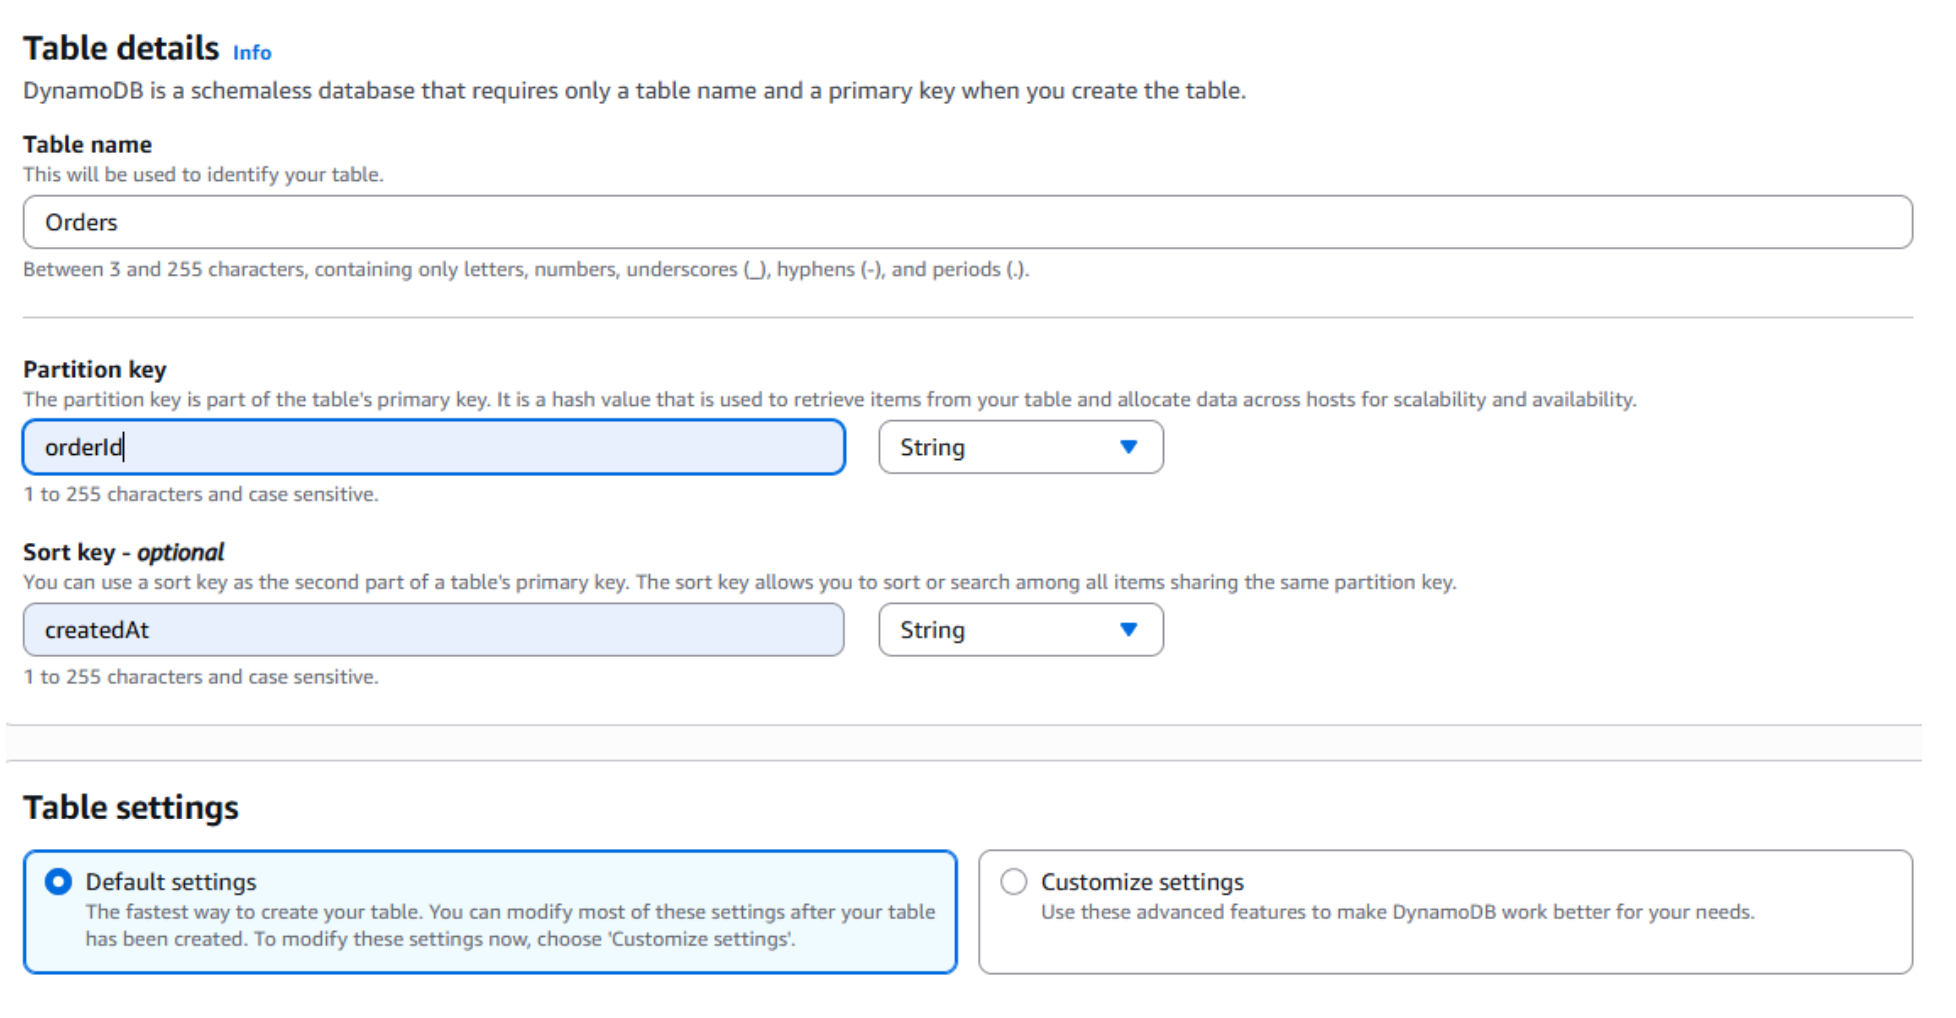Click the Table details heading
Screen dimensions: 1956x1018
[x=121, y=48]
